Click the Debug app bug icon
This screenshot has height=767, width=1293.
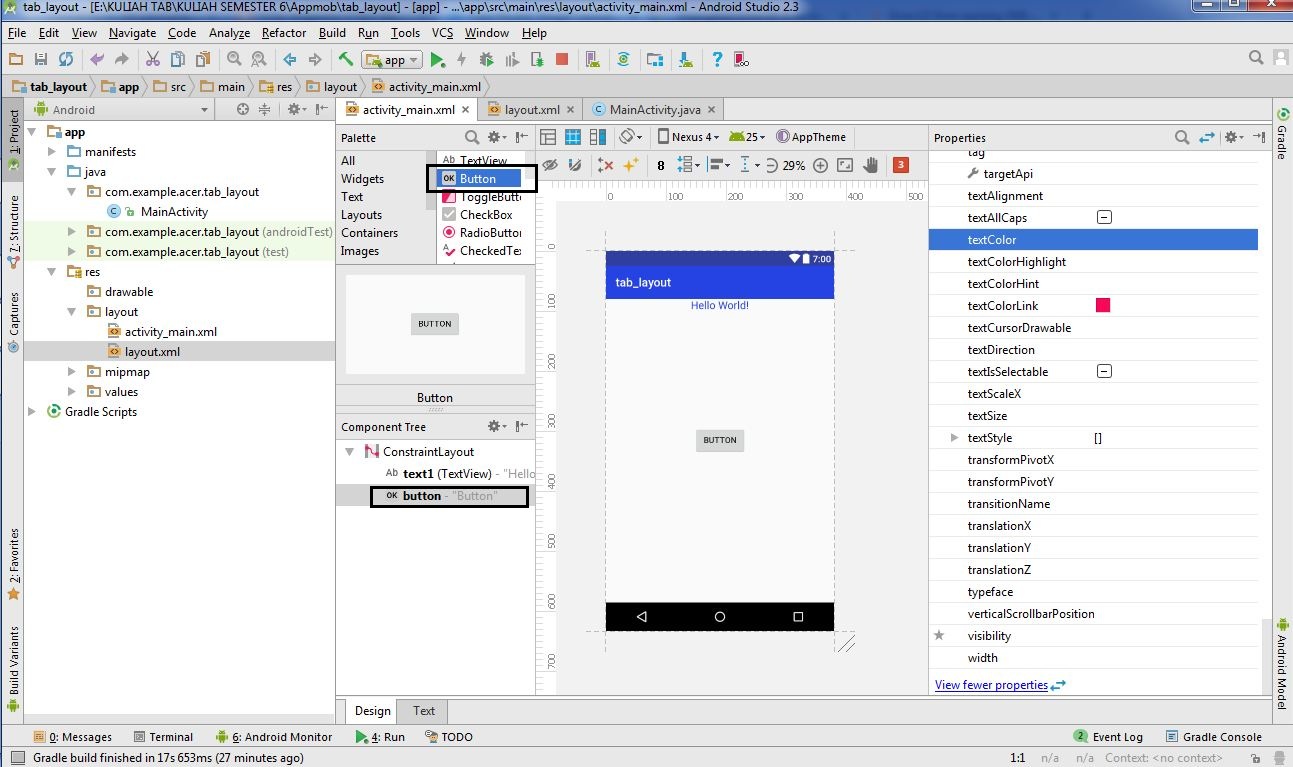pyautogui.click(x=486, y=60)
